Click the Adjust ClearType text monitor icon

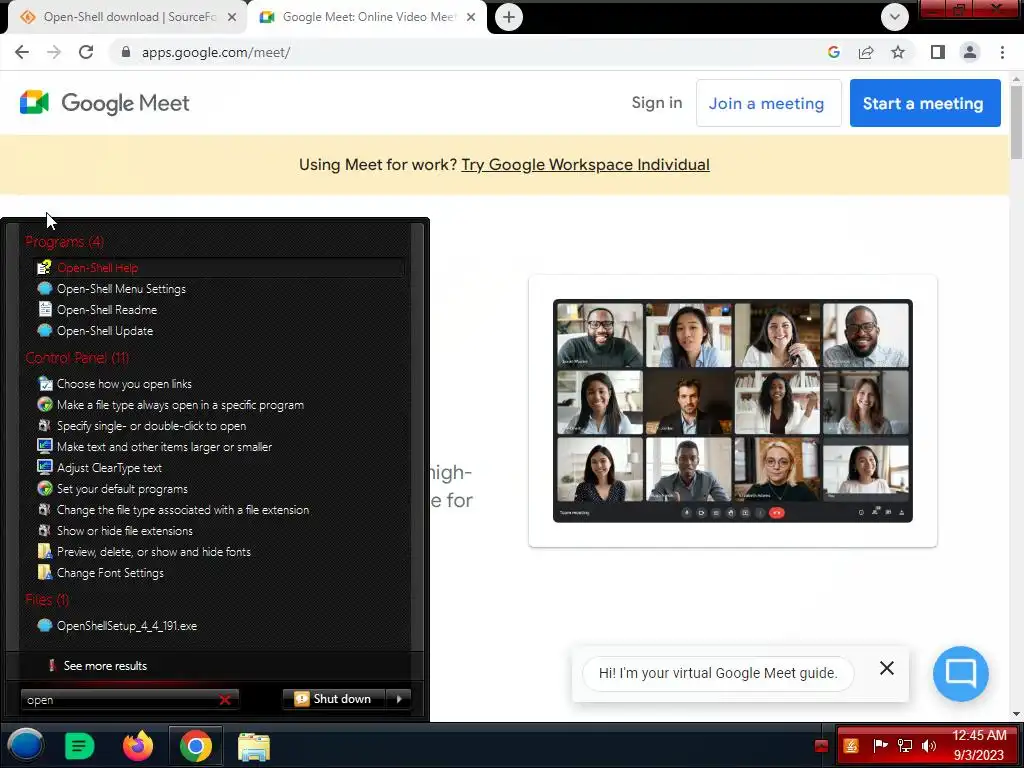[44, 468]
